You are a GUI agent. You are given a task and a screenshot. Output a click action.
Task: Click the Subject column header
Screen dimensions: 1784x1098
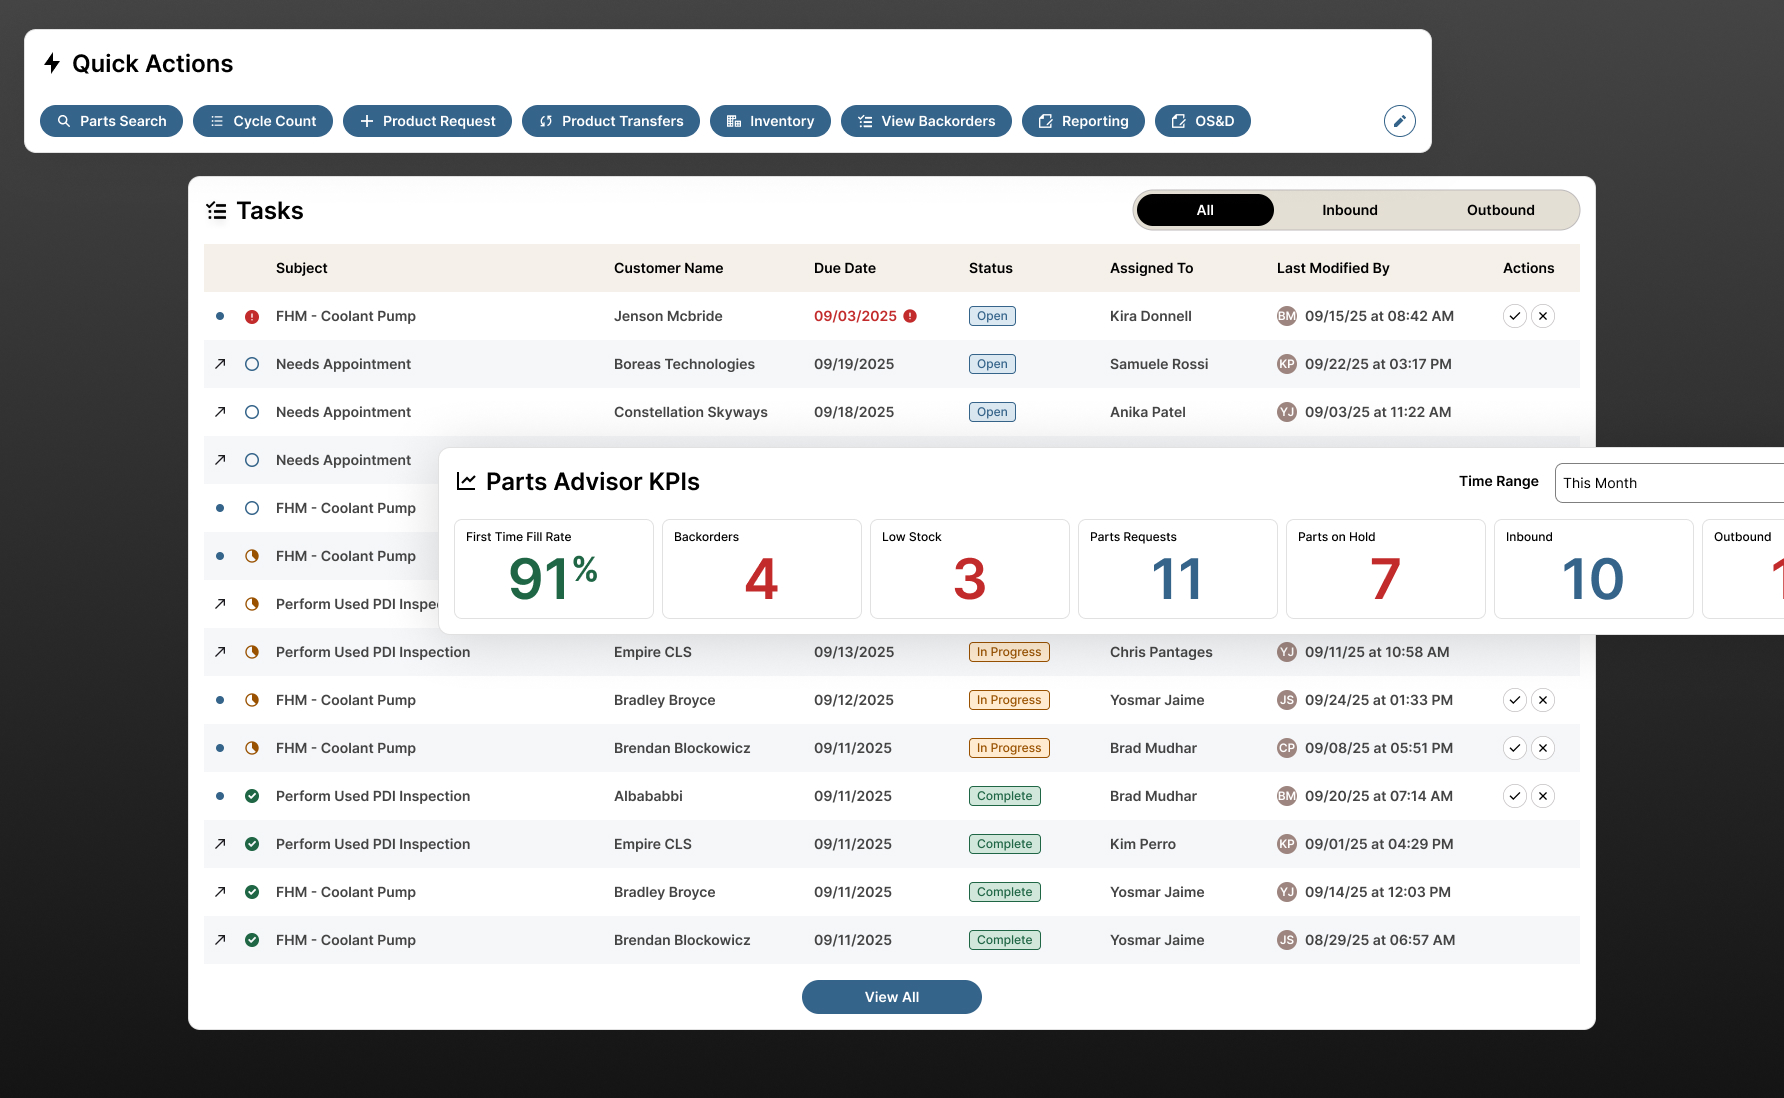pyautogui.click(x=302, y=268)
